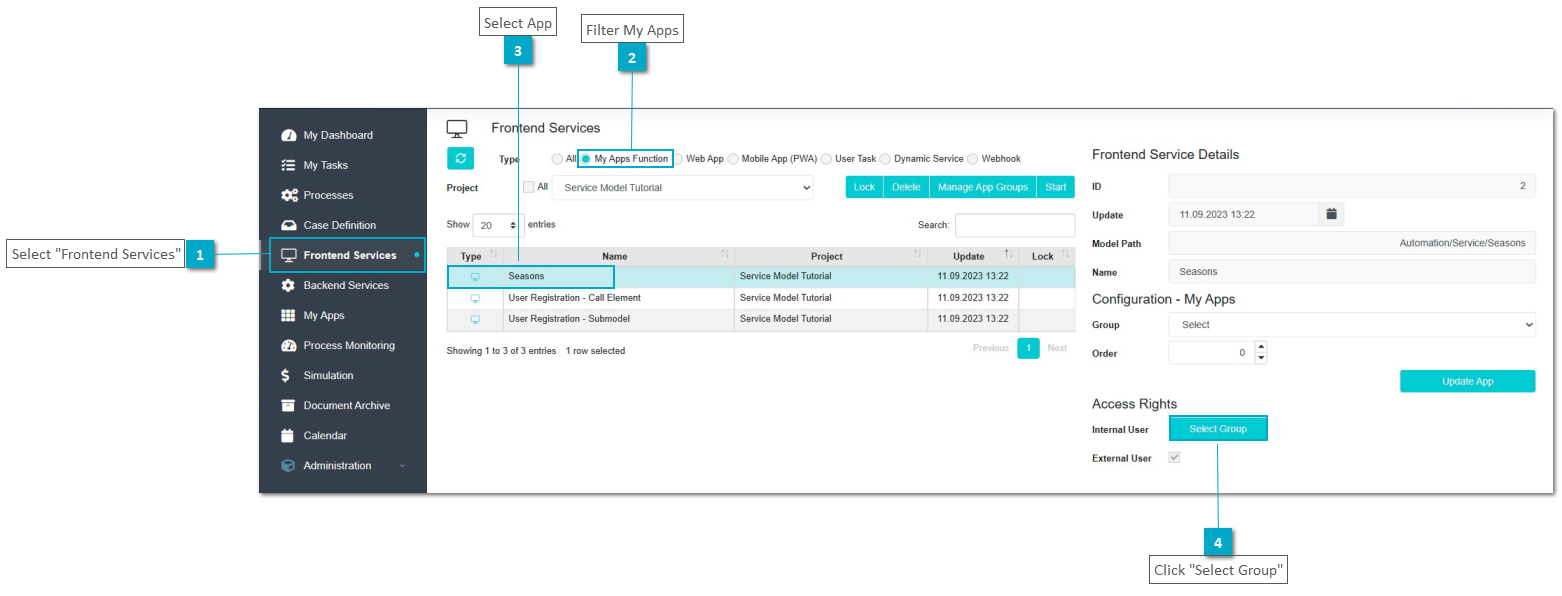Select the All type radio button
Screen dimensions: 1562x596
[557, 159]
